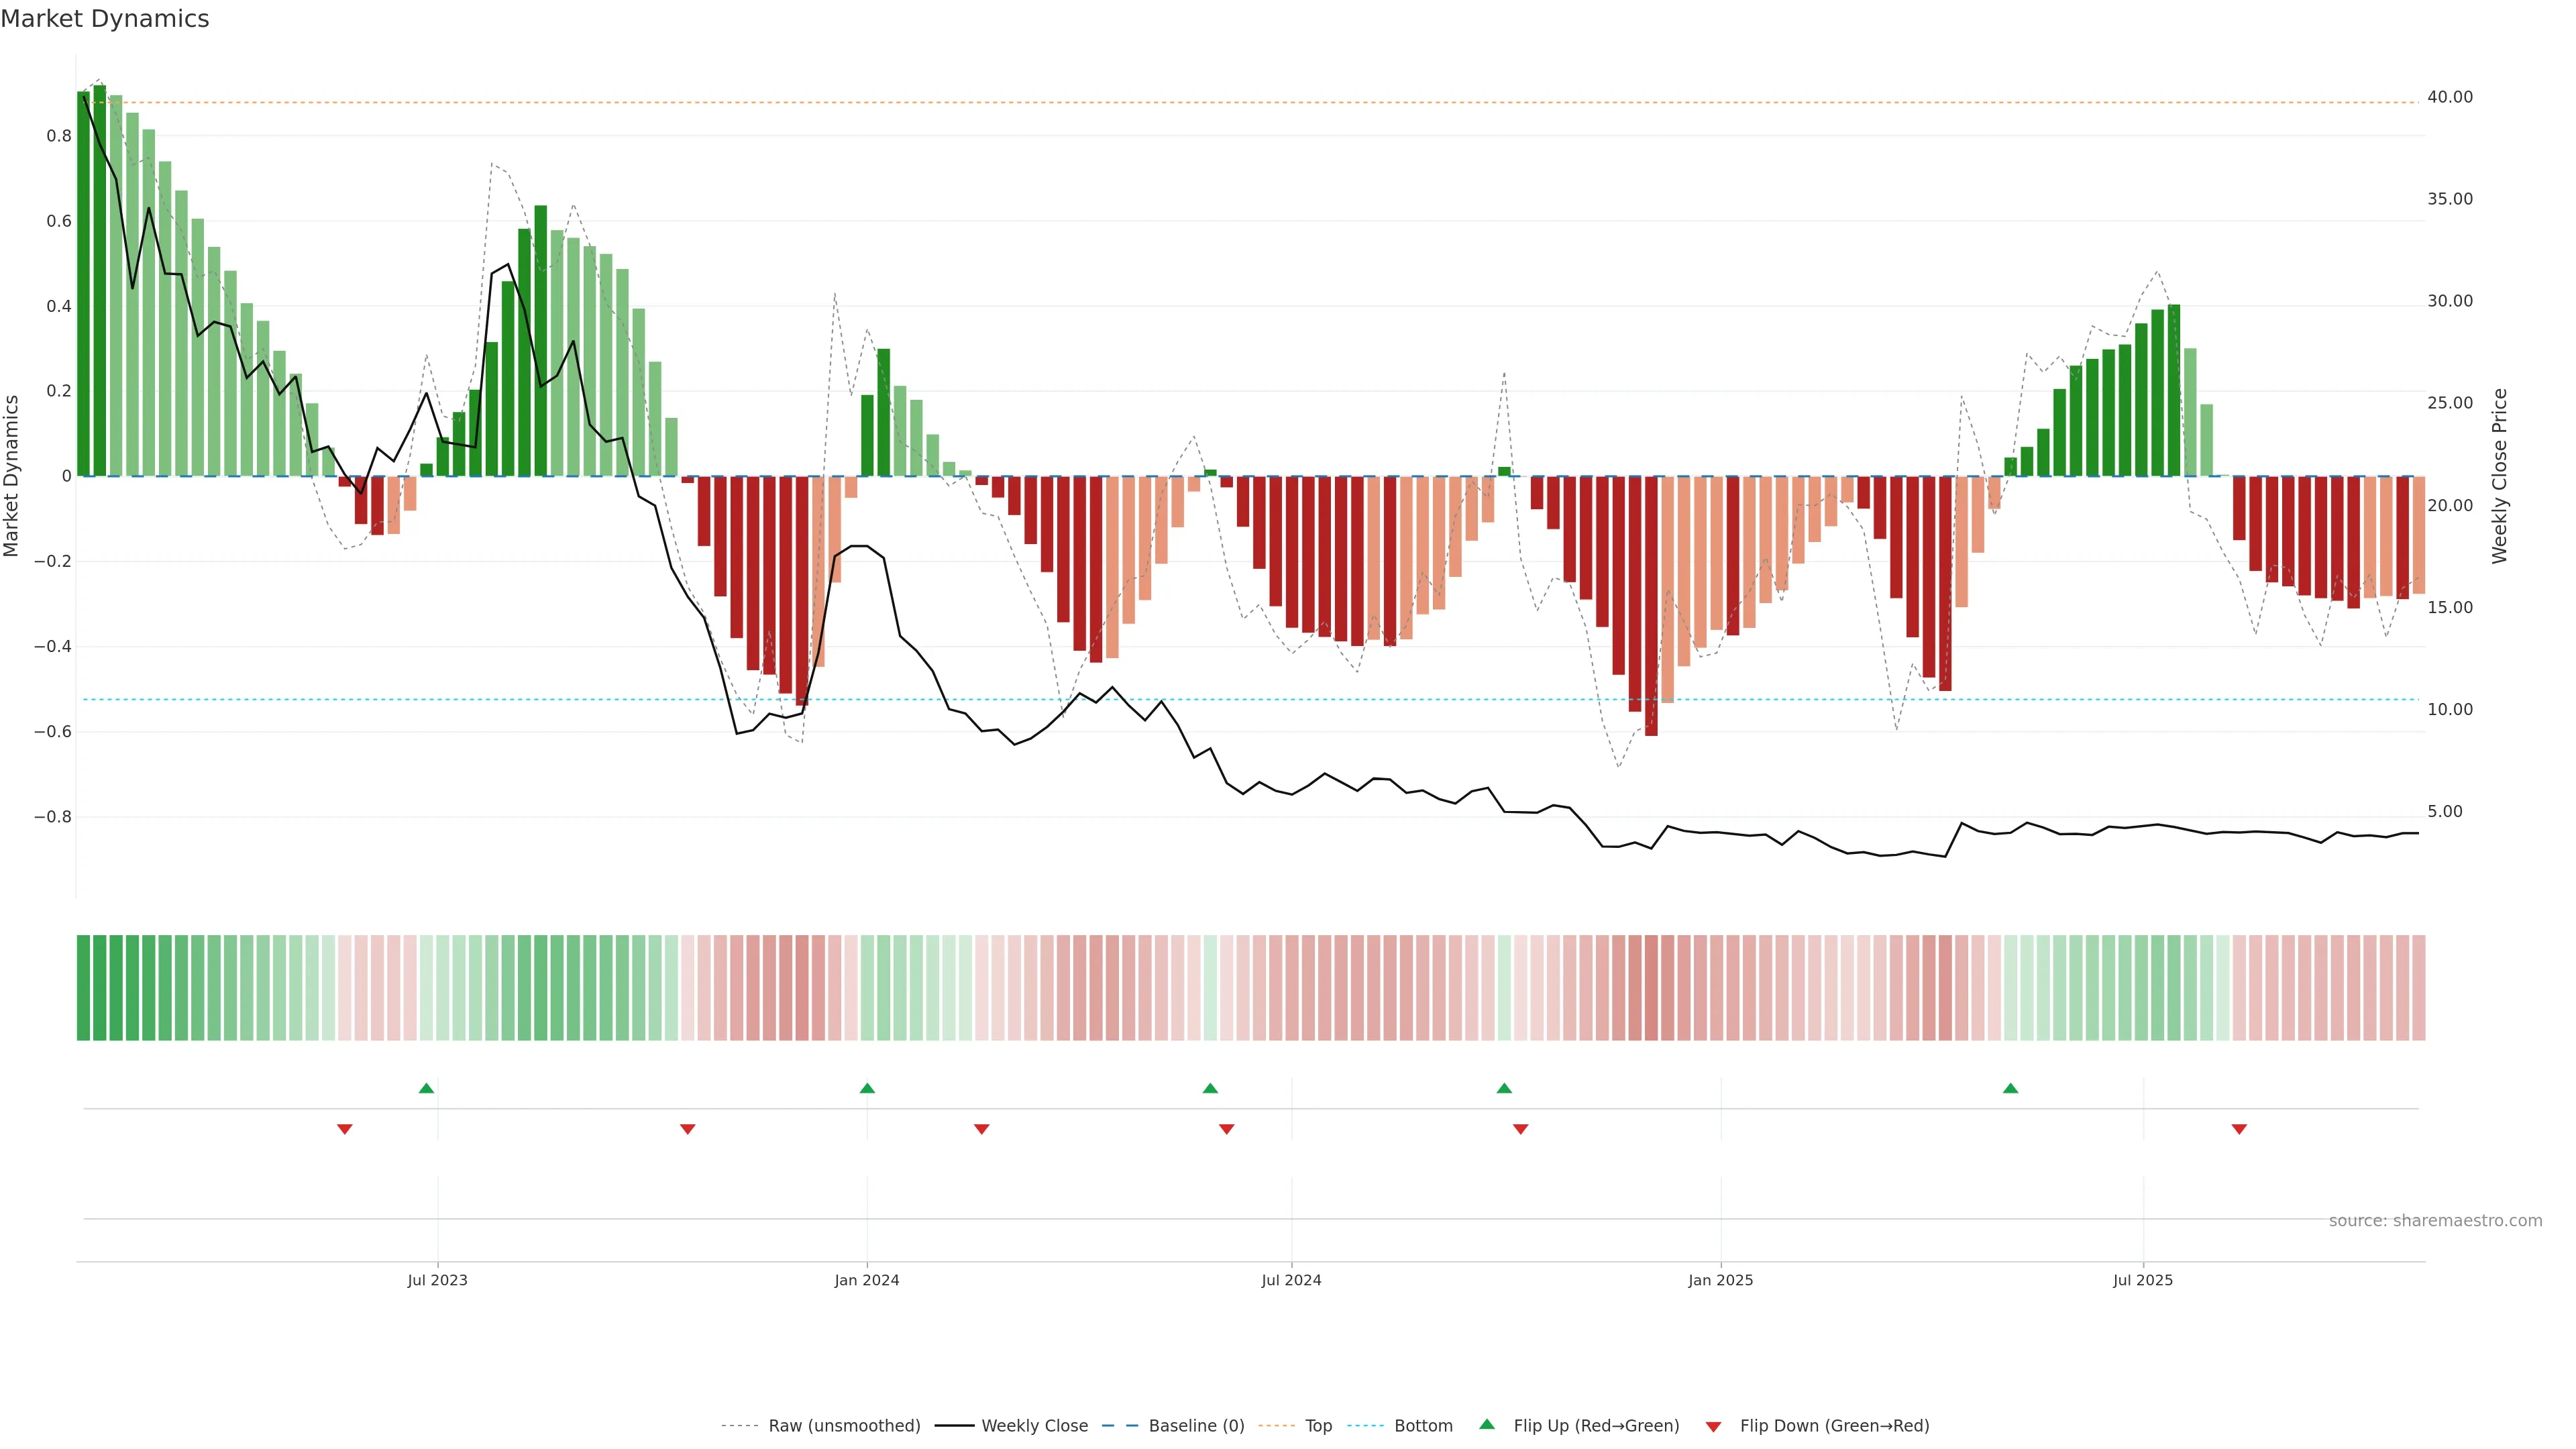
Task: Click the Flip Up legend triangle icon
Action: coord(1486,1424)
